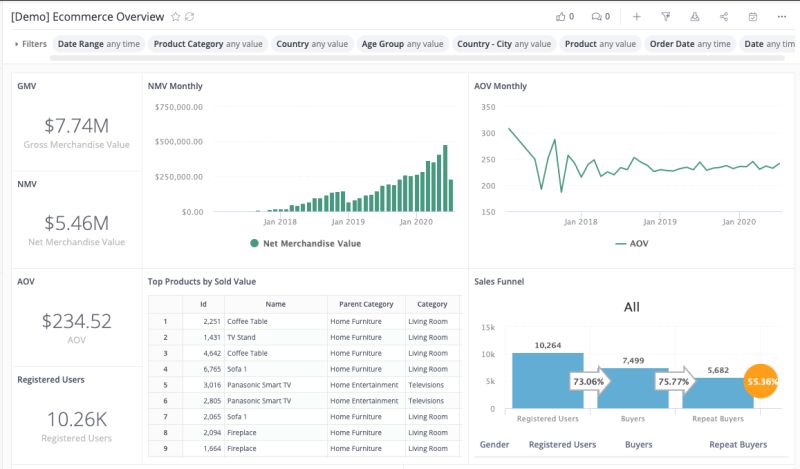Click the tallest bar in NMV Monthly chart
Viewport: 800px width, 469px height.
pyautogui.click(x=445, y=178)
